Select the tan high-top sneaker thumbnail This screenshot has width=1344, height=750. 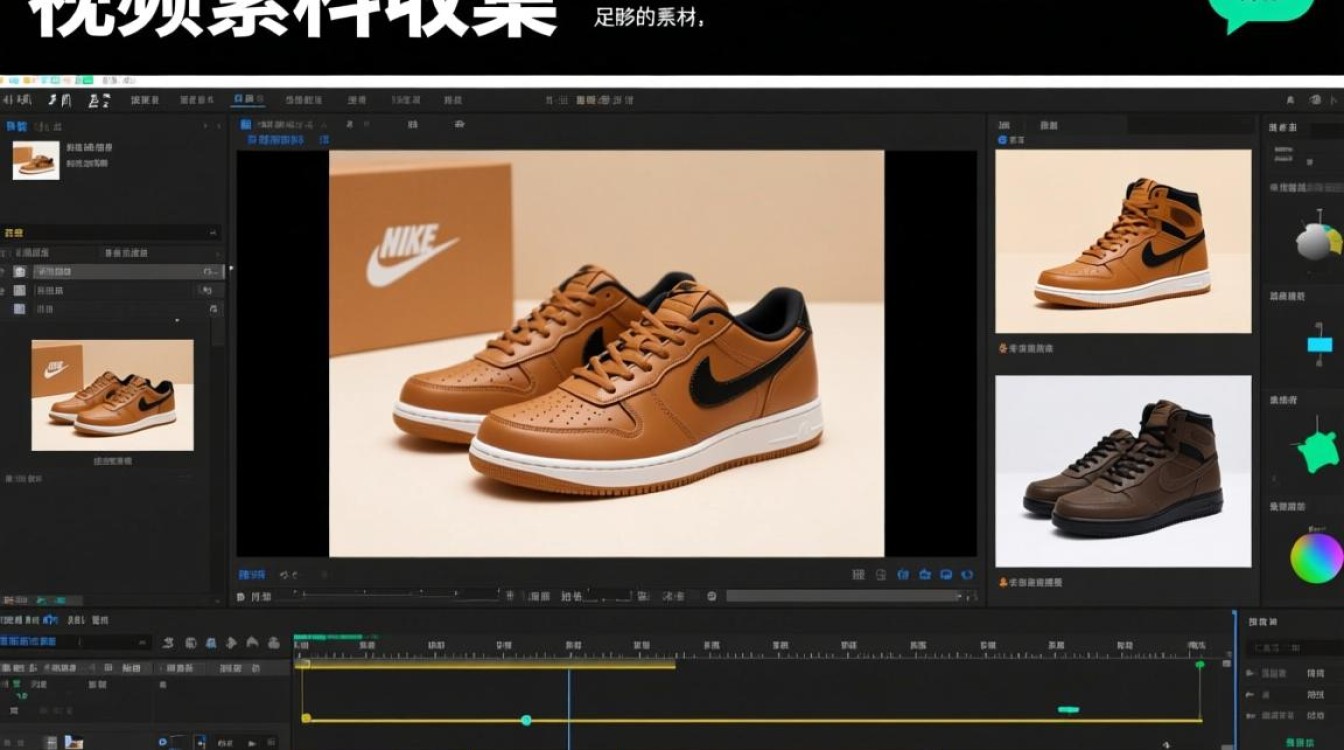click(x=1123, y=241)
